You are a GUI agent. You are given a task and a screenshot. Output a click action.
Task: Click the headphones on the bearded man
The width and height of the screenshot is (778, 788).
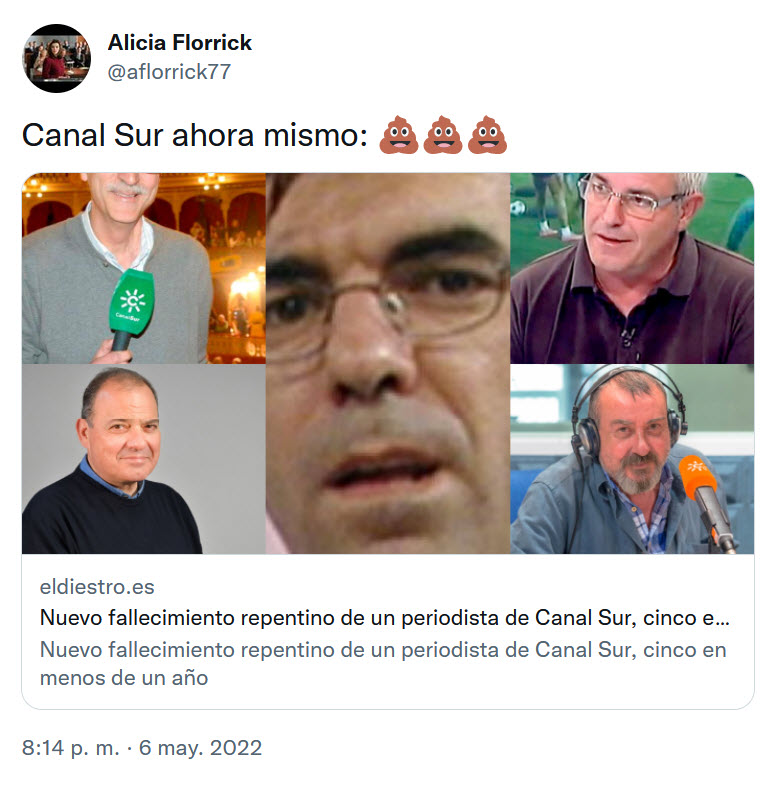pyautogui.click(x=629, y=412)
